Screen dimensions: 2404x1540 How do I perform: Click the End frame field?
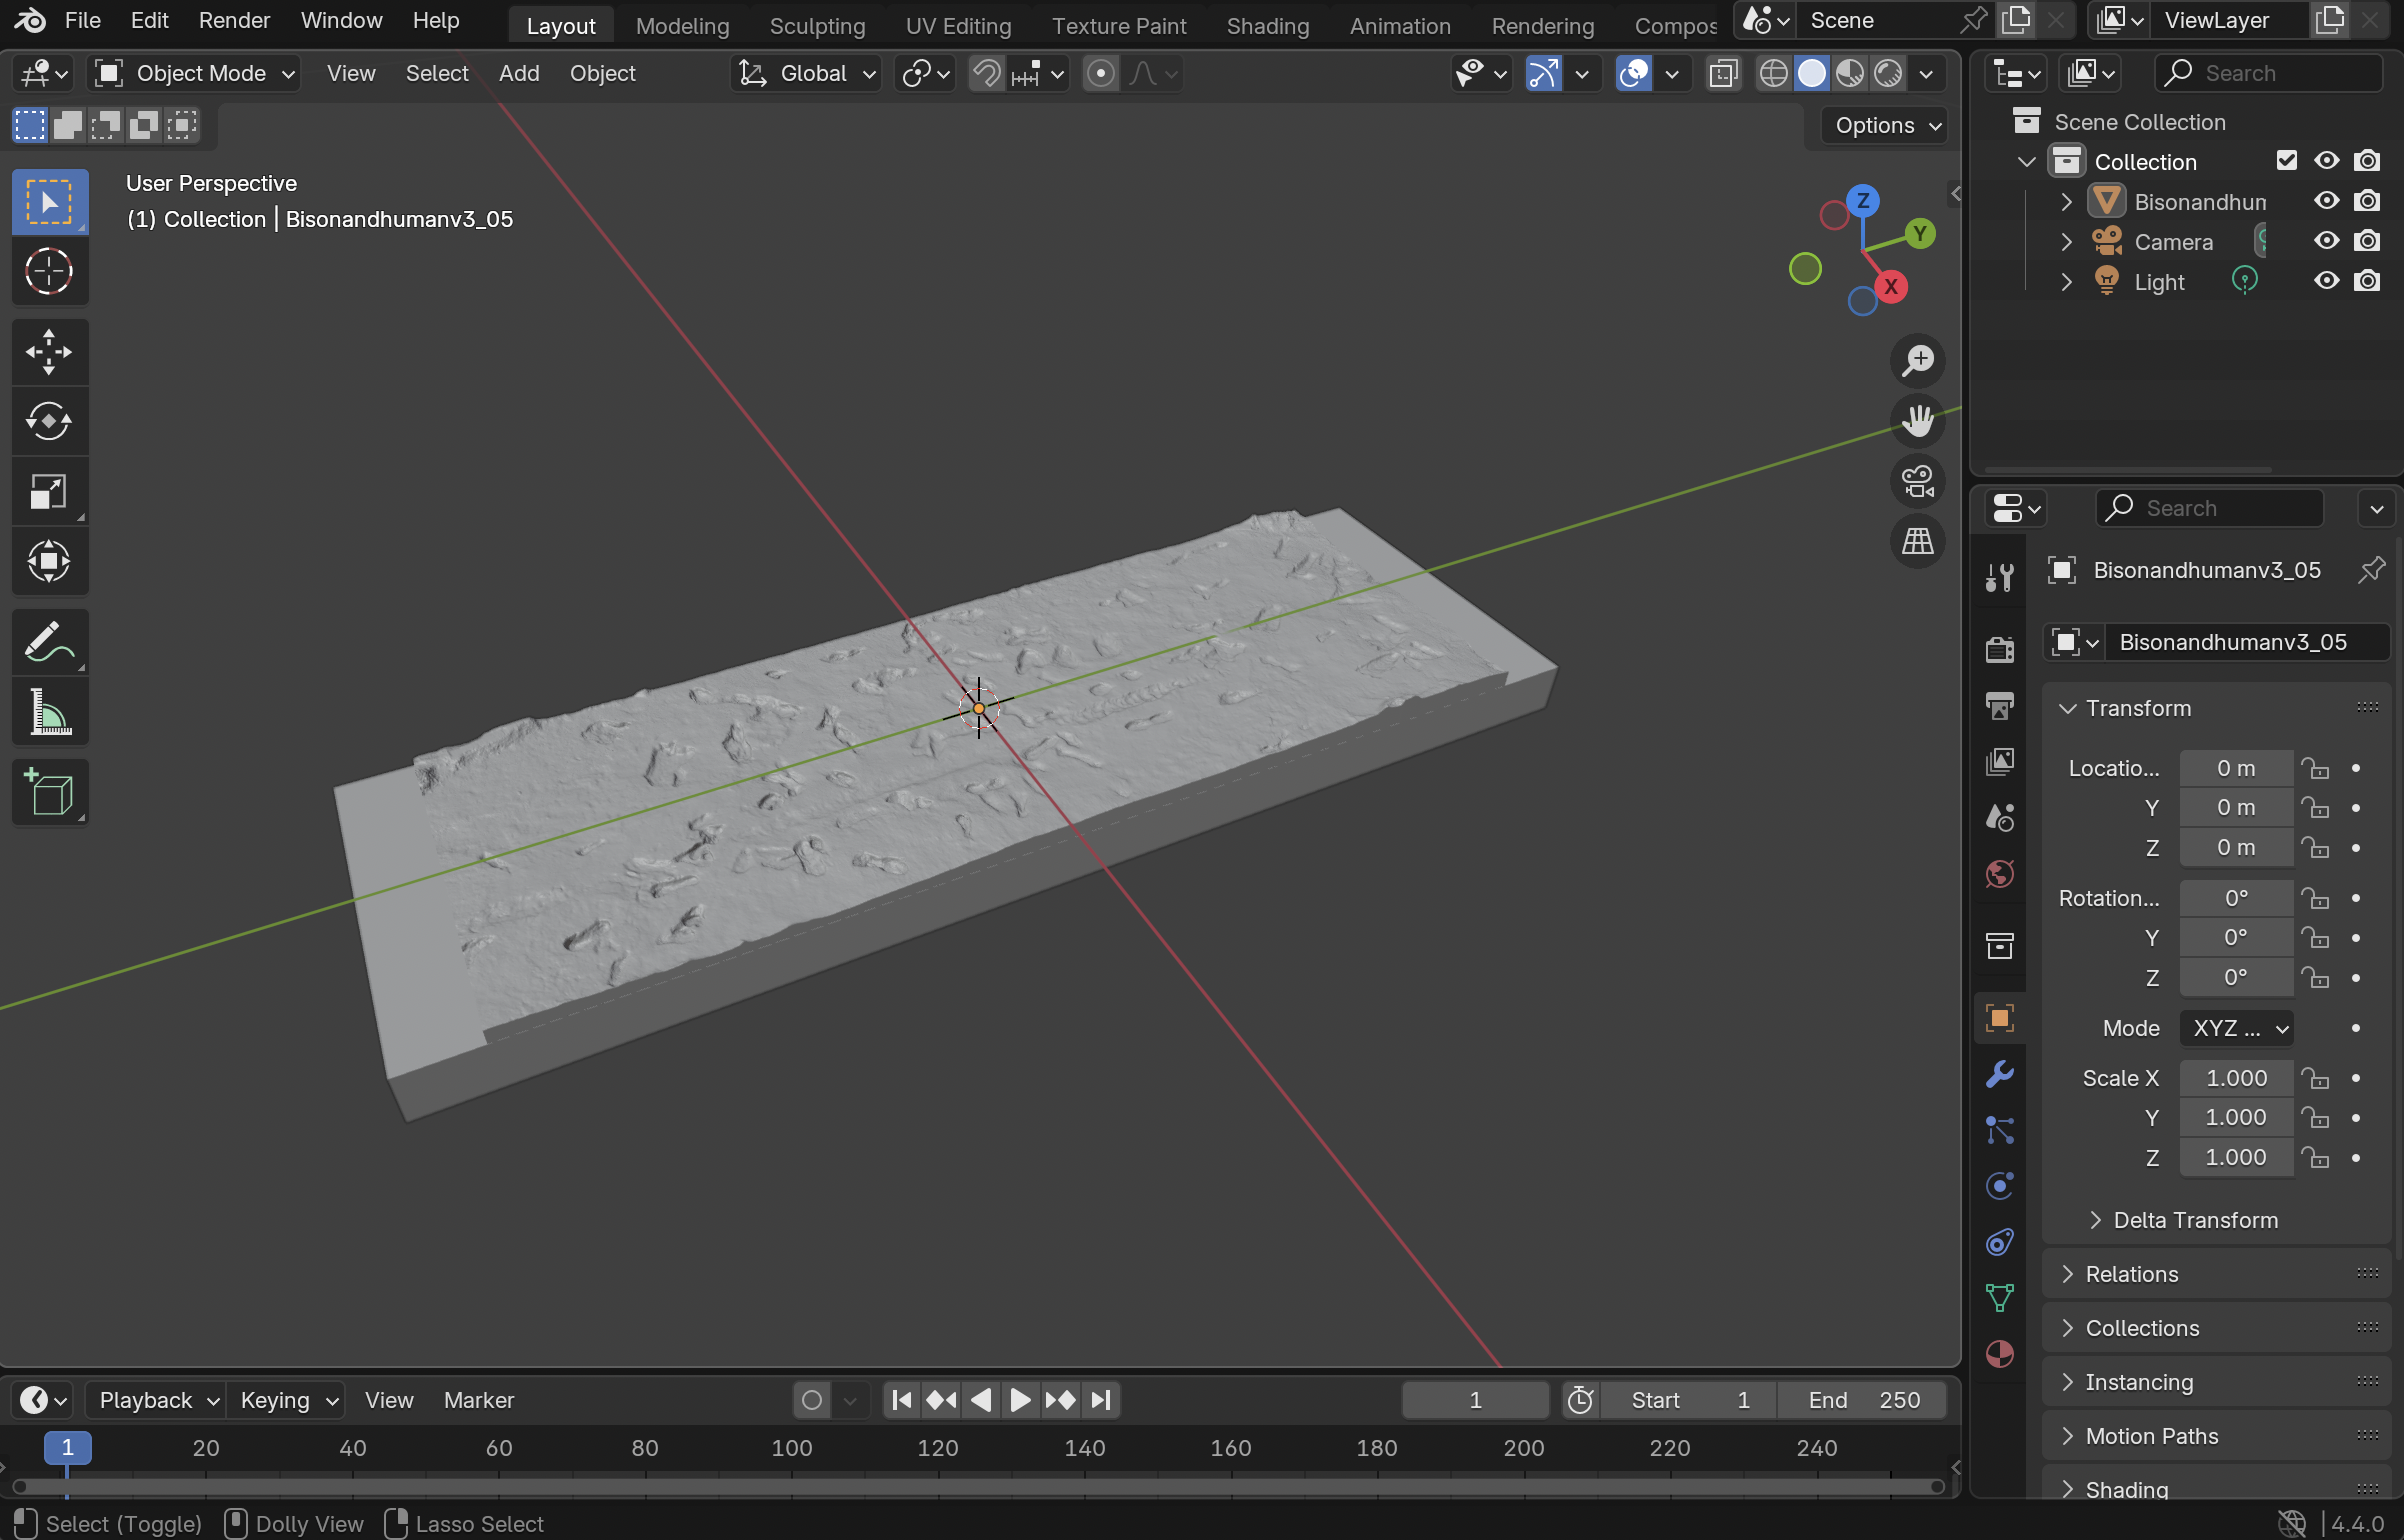pos(1862,1400)
